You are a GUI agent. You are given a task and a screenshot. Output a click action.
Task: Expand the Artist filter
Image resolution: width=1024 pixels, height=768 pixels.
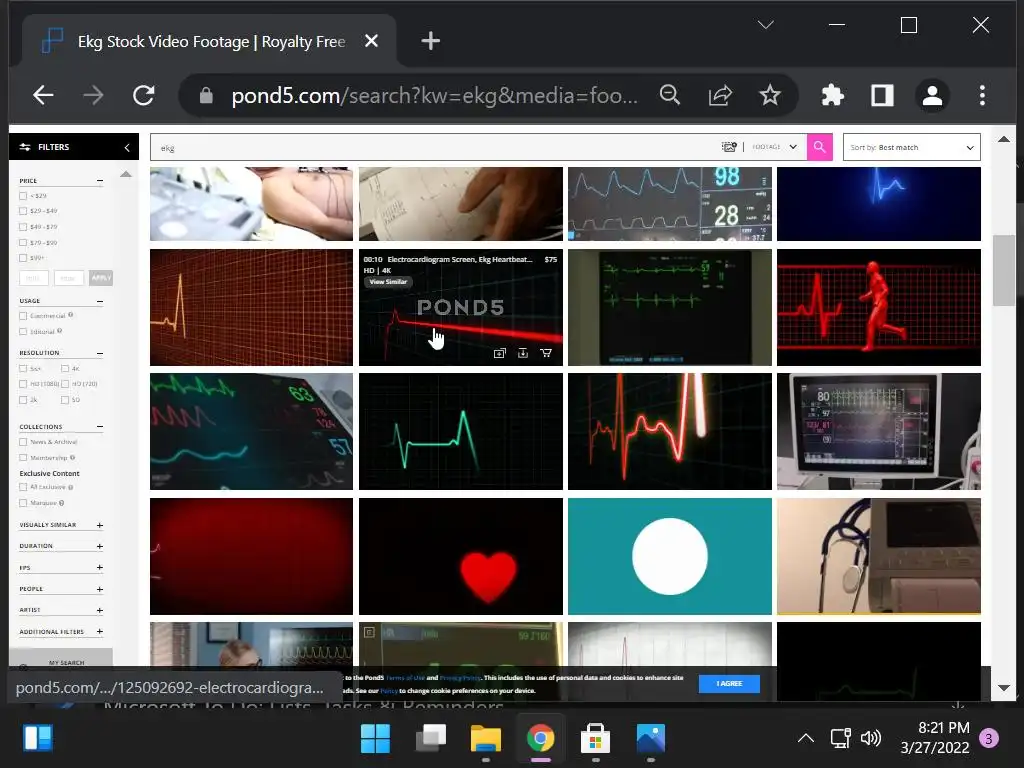tap(100, 610)
